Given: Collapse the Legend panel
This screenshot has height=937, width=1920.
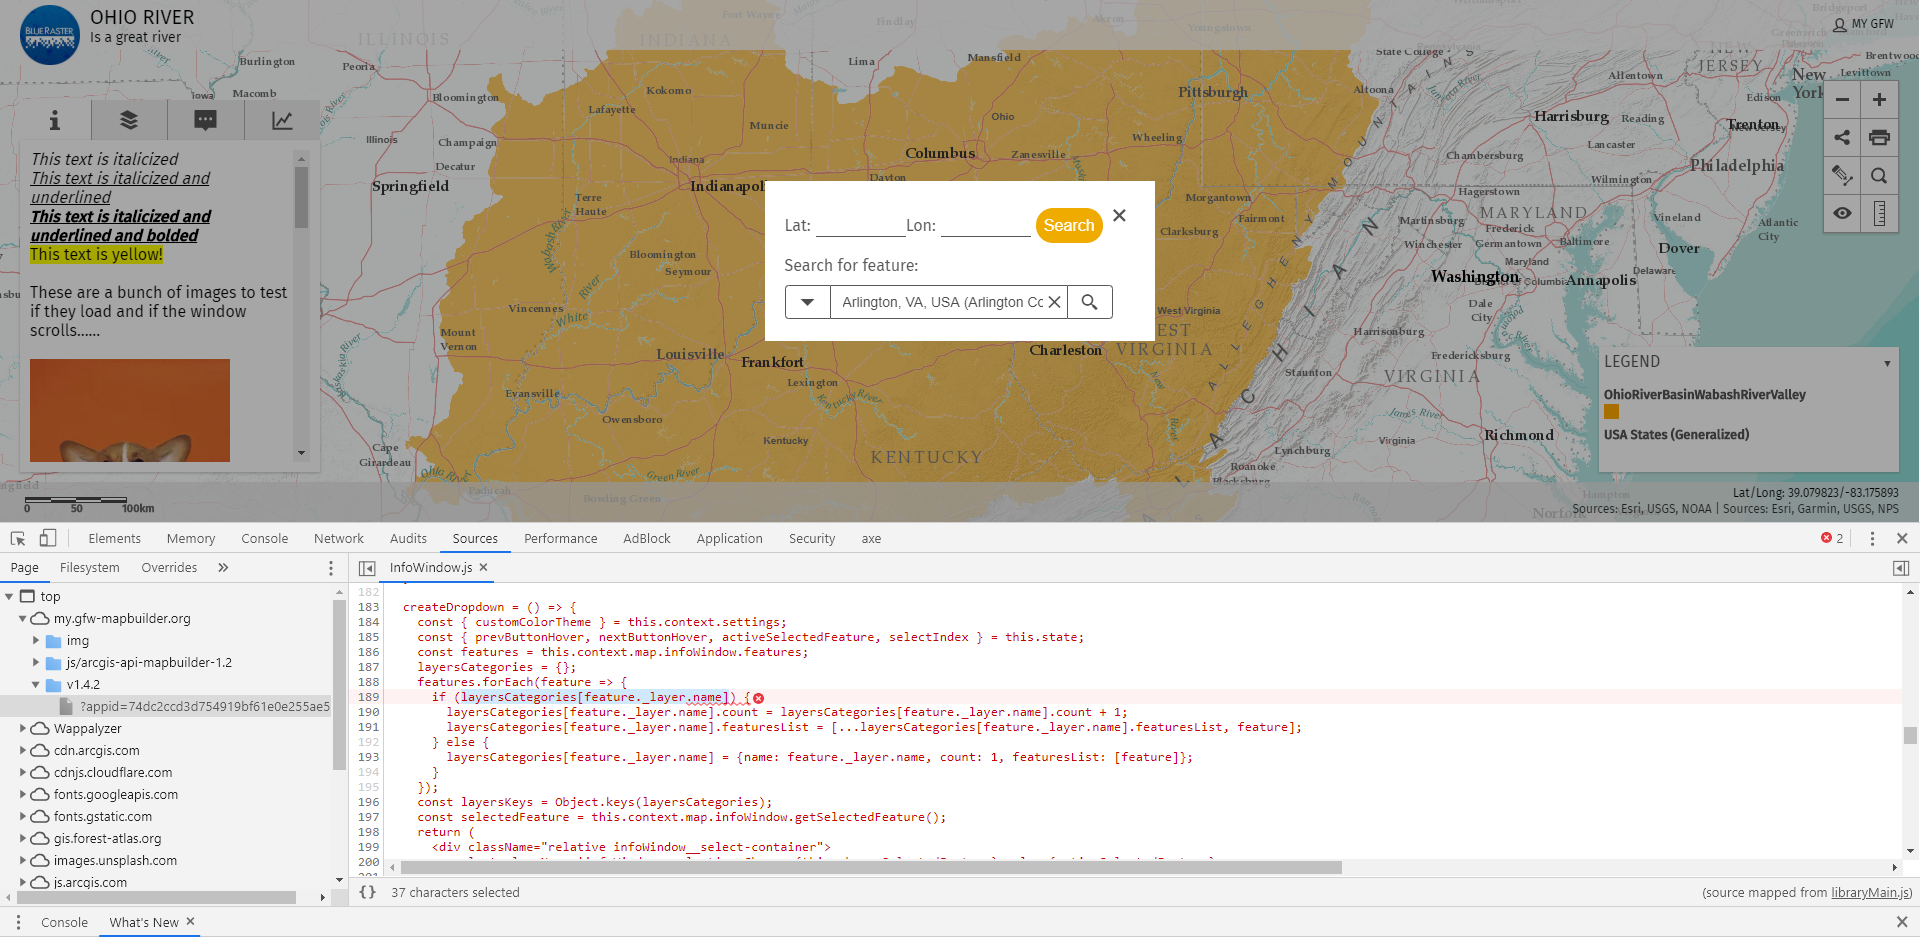Looking at the screenshot, I should coord(1888,362).
